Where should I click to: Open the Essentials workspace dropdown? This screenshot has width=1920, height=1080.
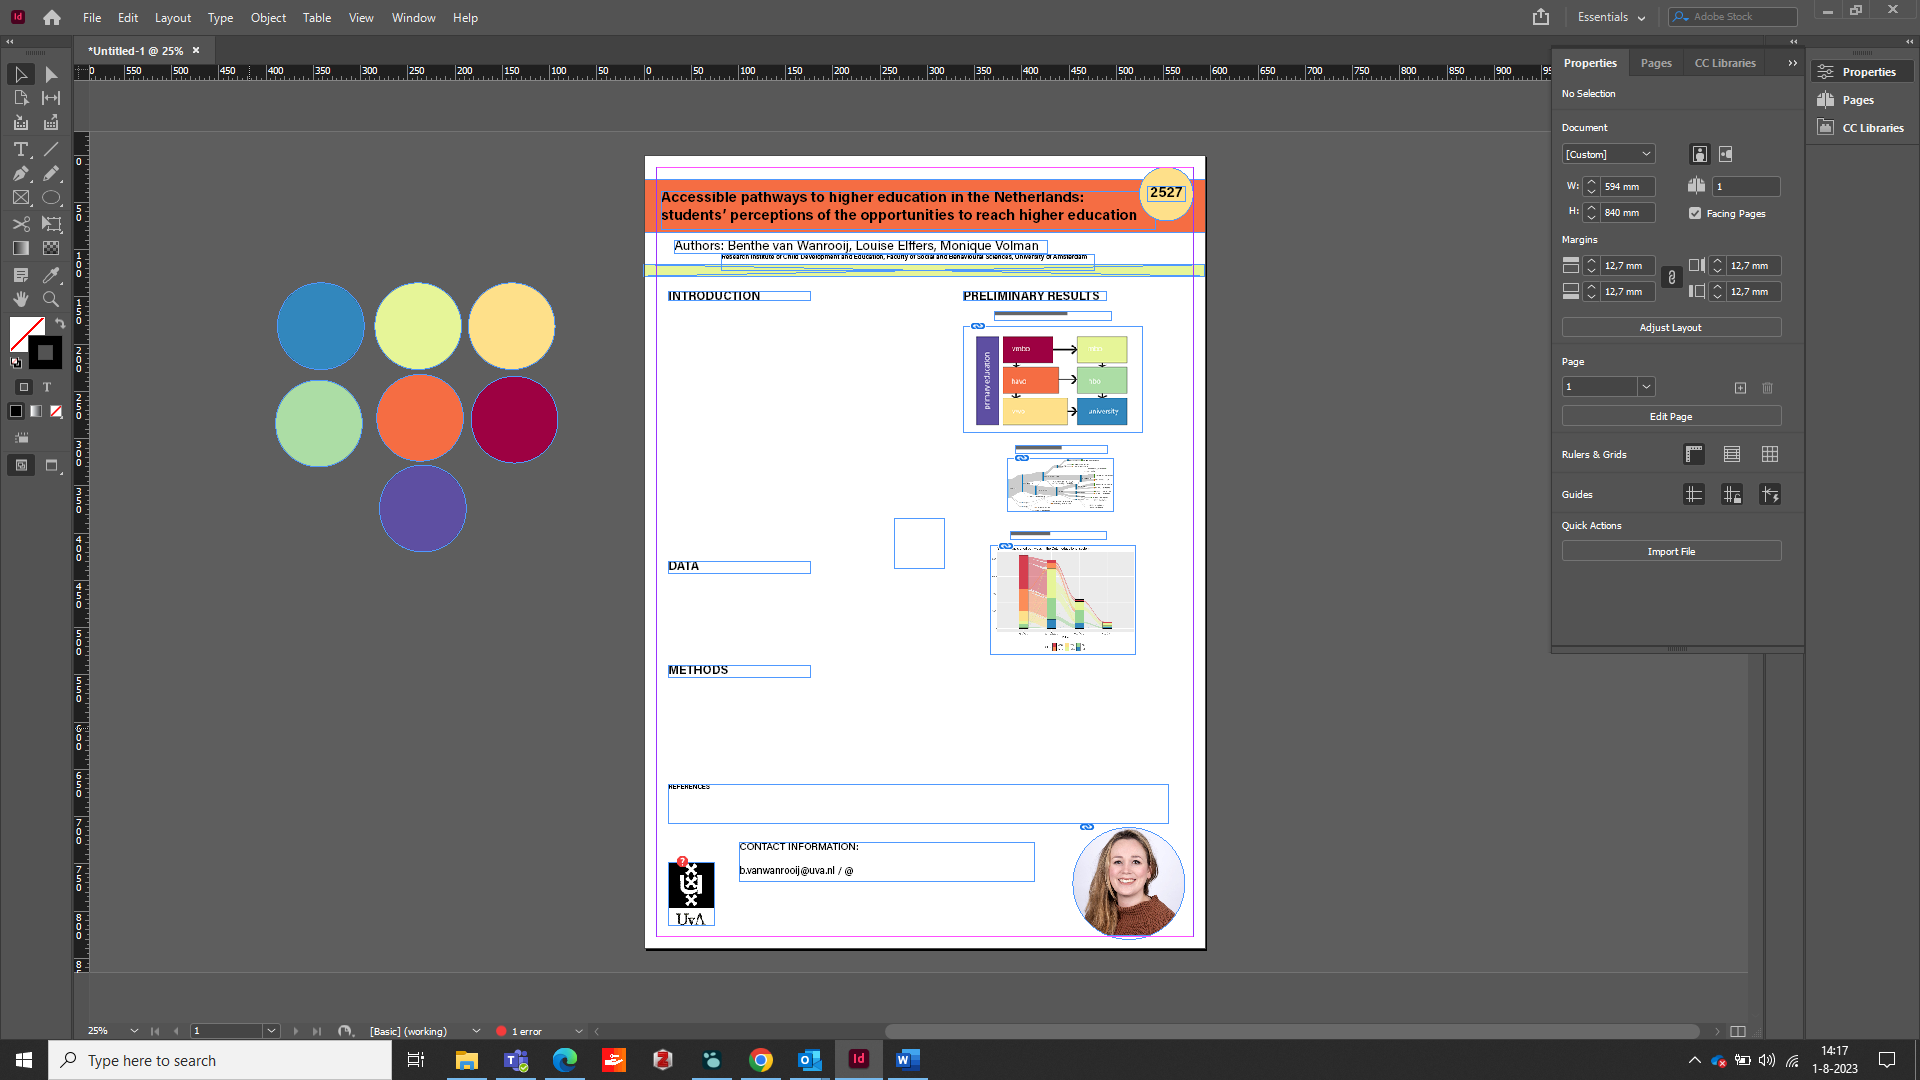coord(1611,17)
